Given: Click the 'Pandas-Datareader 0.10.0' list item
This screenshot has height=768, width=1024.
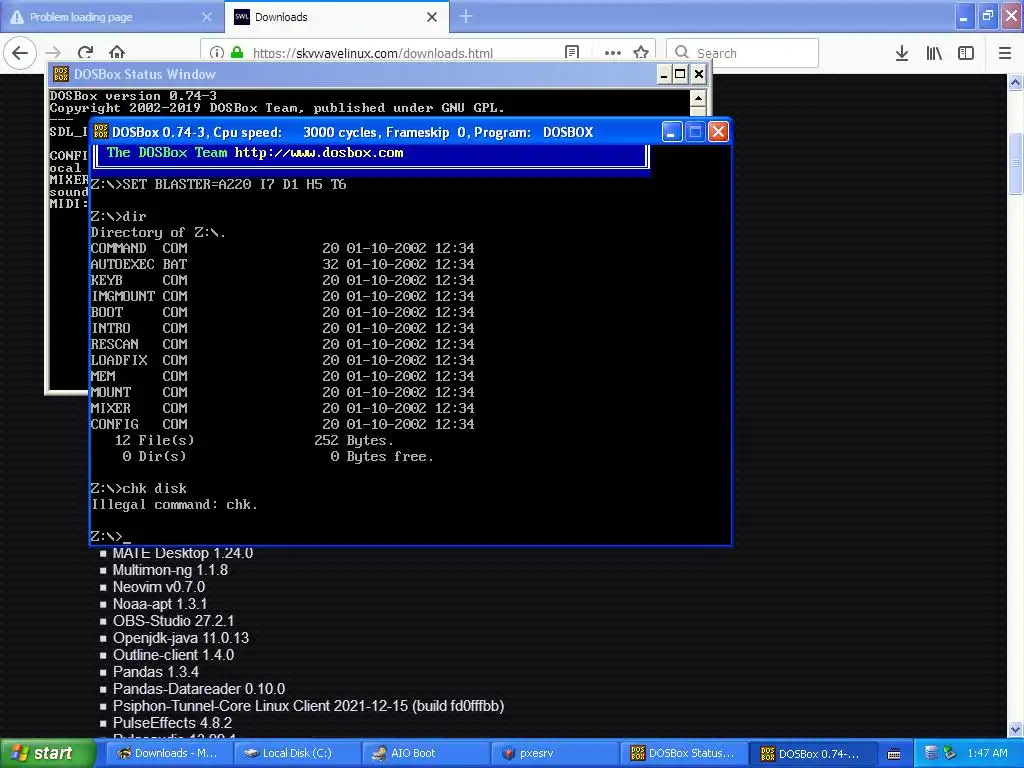Looking at the screenshot, I should pyautogui.click(x=199, y=689).
